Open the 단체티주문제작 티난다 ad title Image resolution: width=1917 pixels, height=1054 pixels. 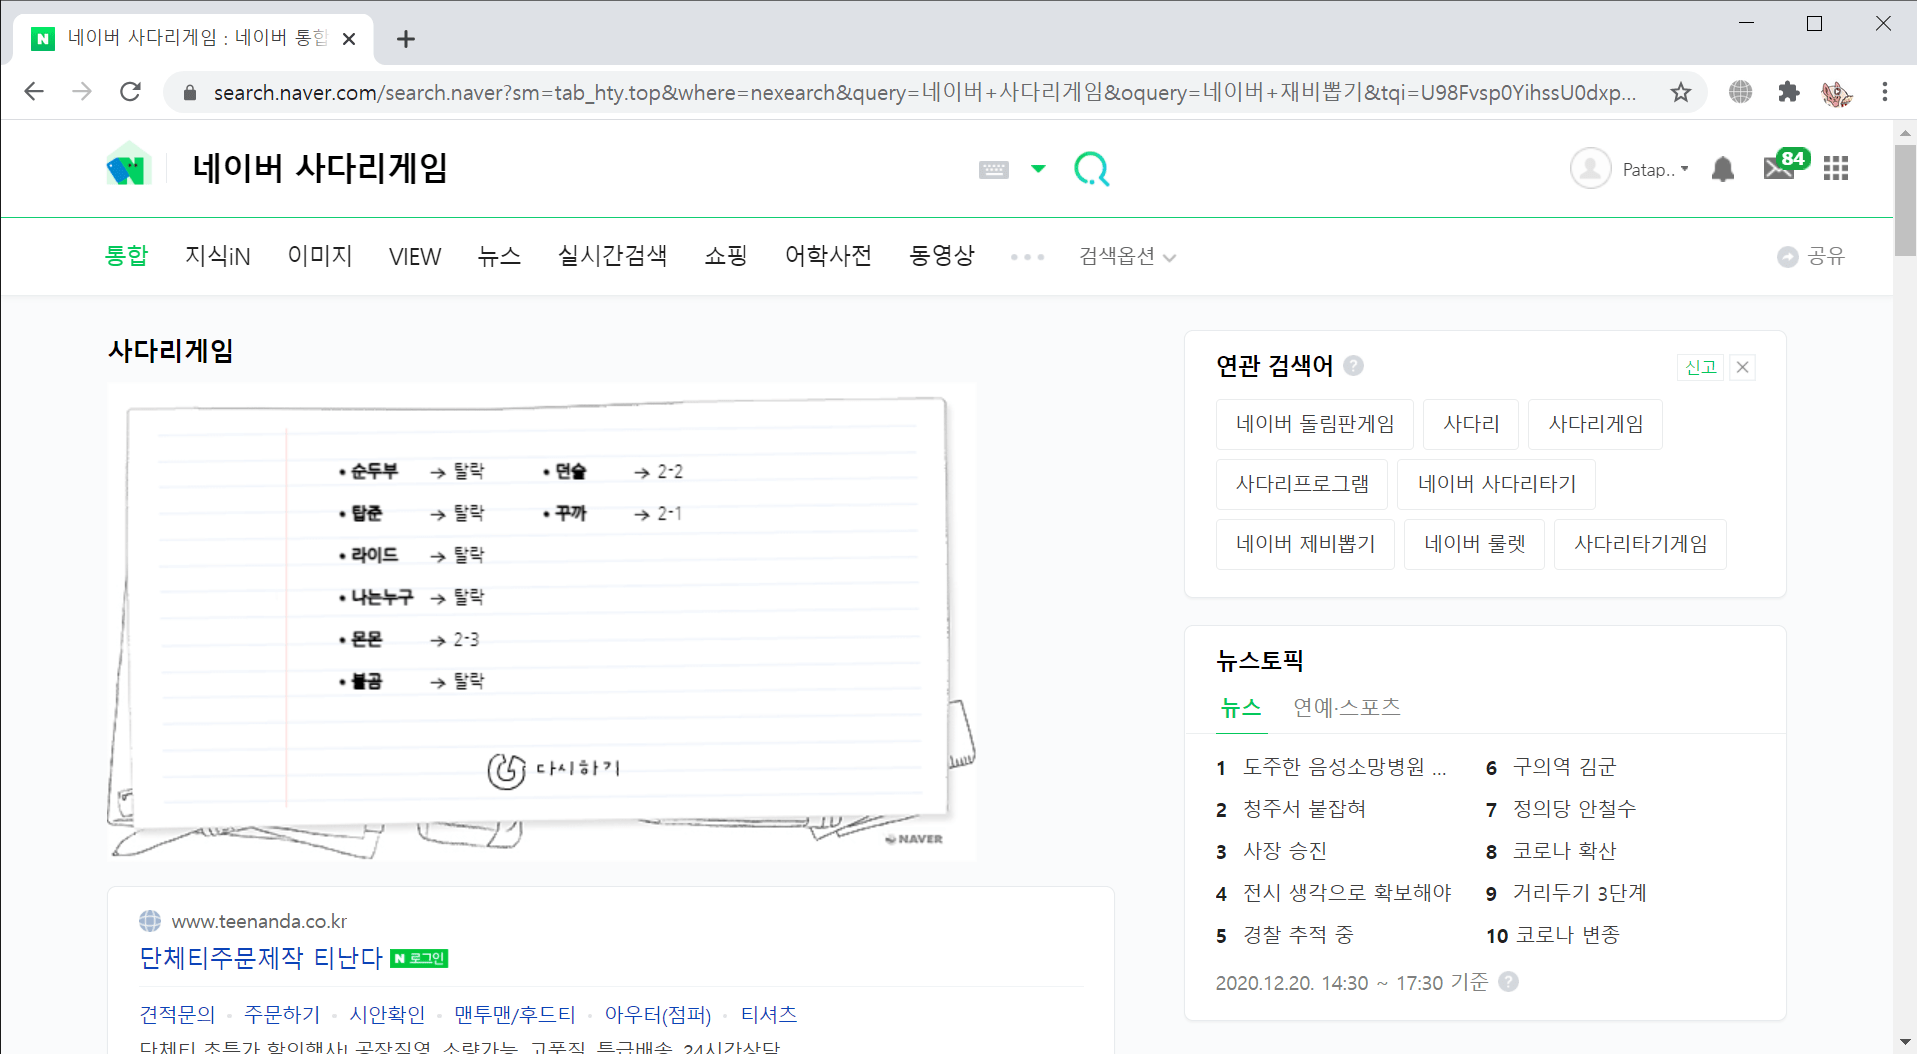tap(260, 958)
